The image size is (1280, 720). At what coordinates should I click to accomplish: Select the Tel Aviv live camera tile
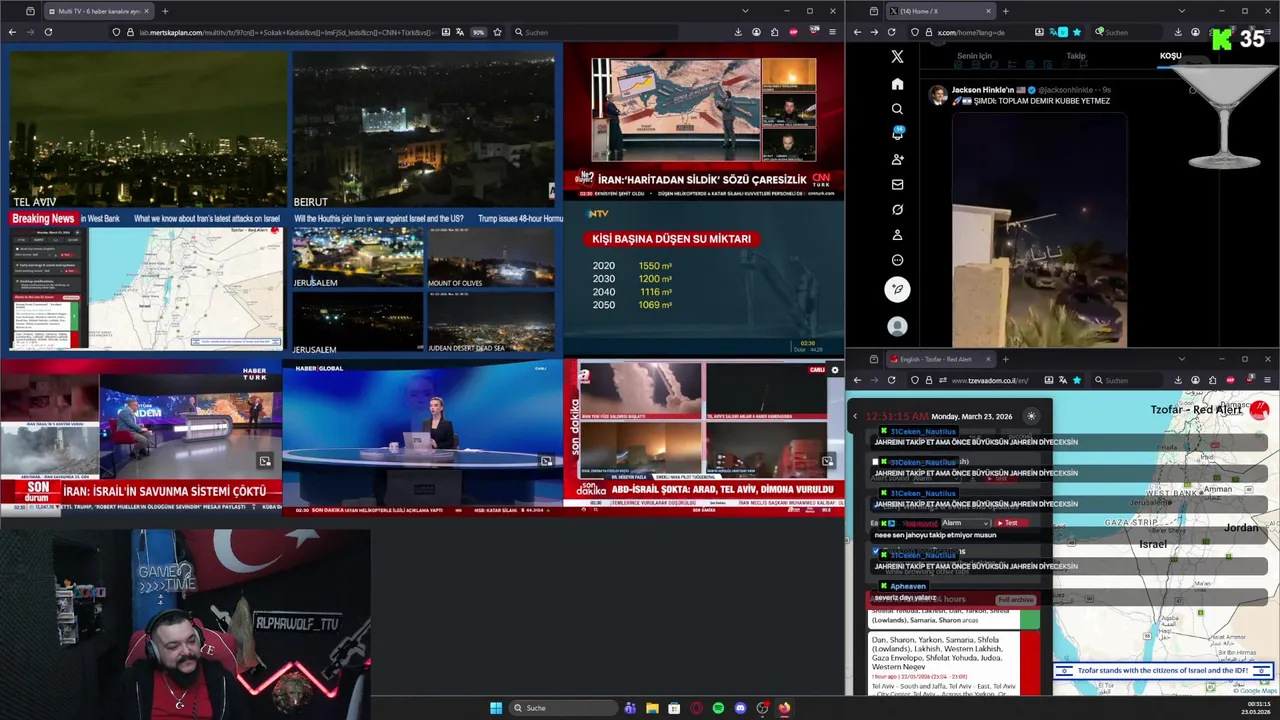[147, 130]
